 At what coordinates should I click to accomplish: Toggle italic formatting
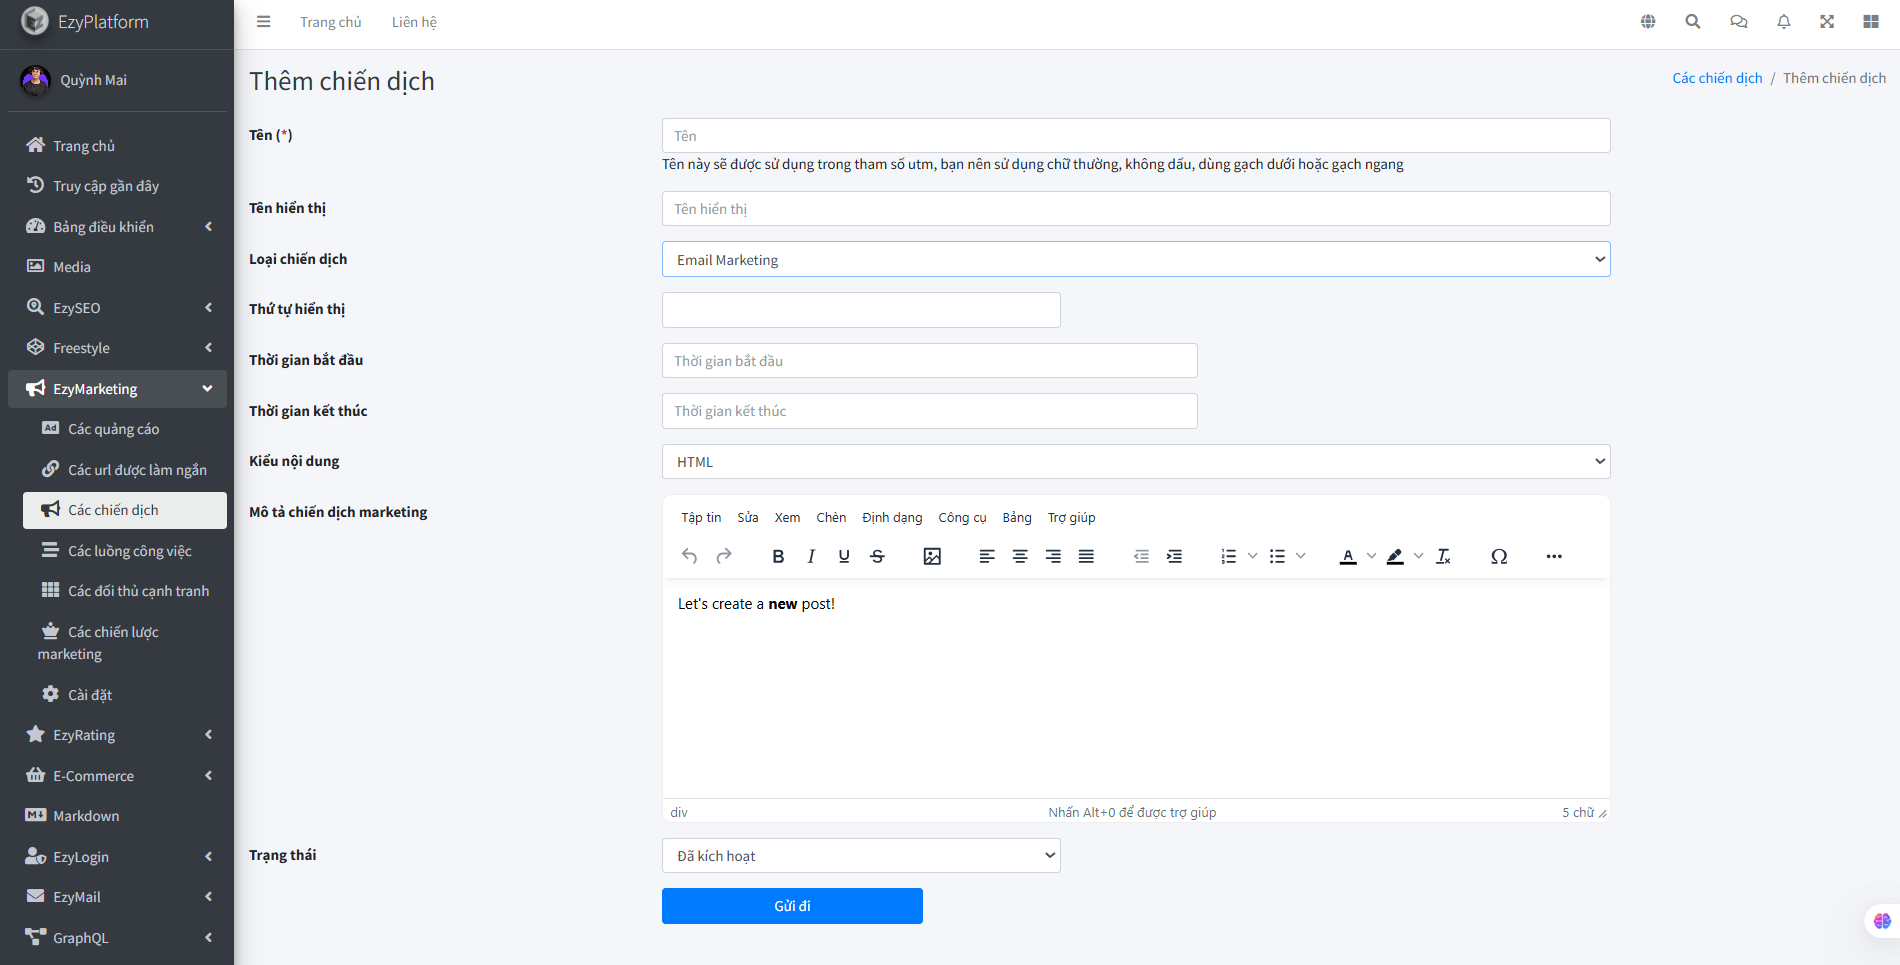[811, 556]
